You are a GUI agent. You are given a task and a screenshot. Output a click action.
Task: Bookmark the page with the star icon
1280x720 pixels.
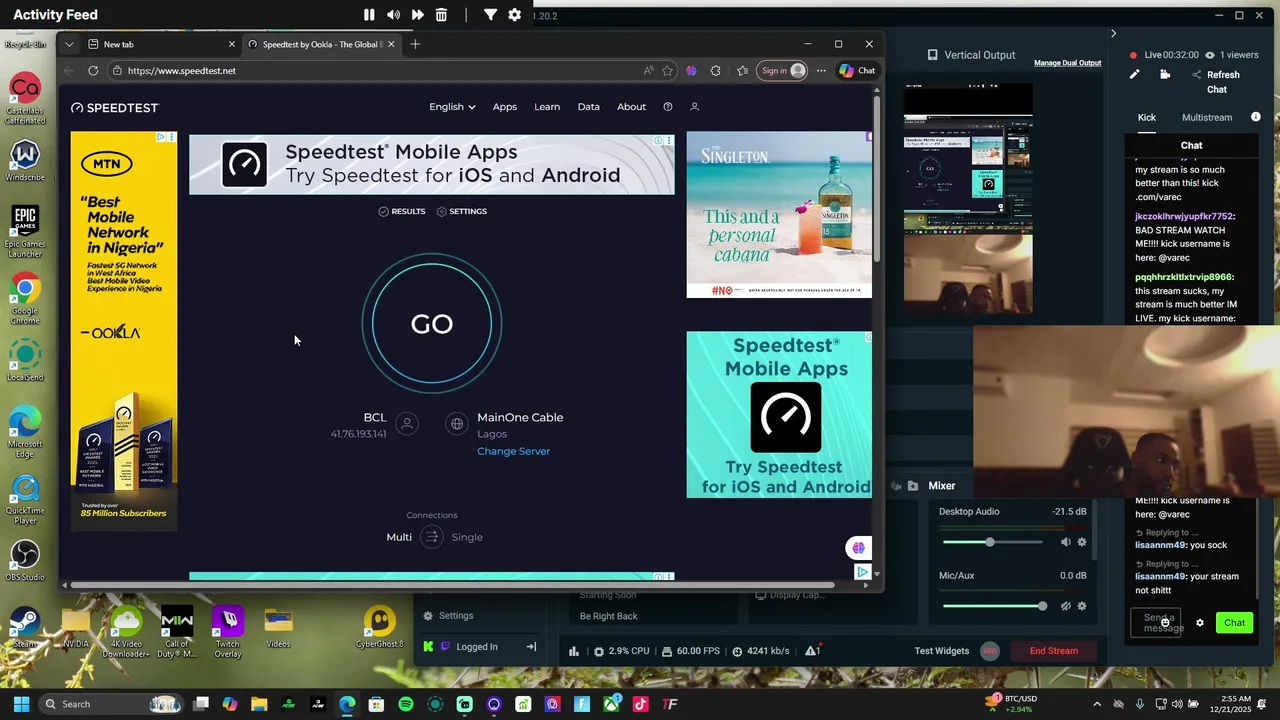(x=667, y=71)
